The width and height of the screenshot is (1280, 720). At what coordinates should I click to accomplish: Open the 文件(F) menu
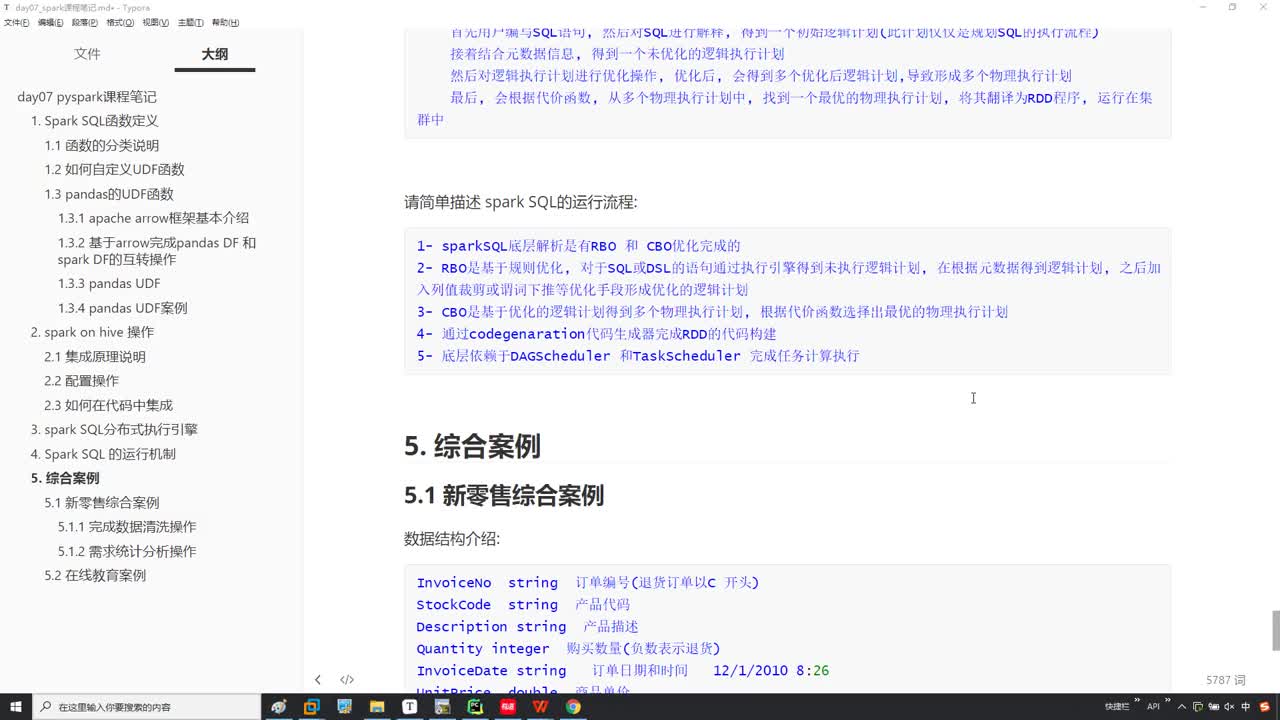point(16,22)
